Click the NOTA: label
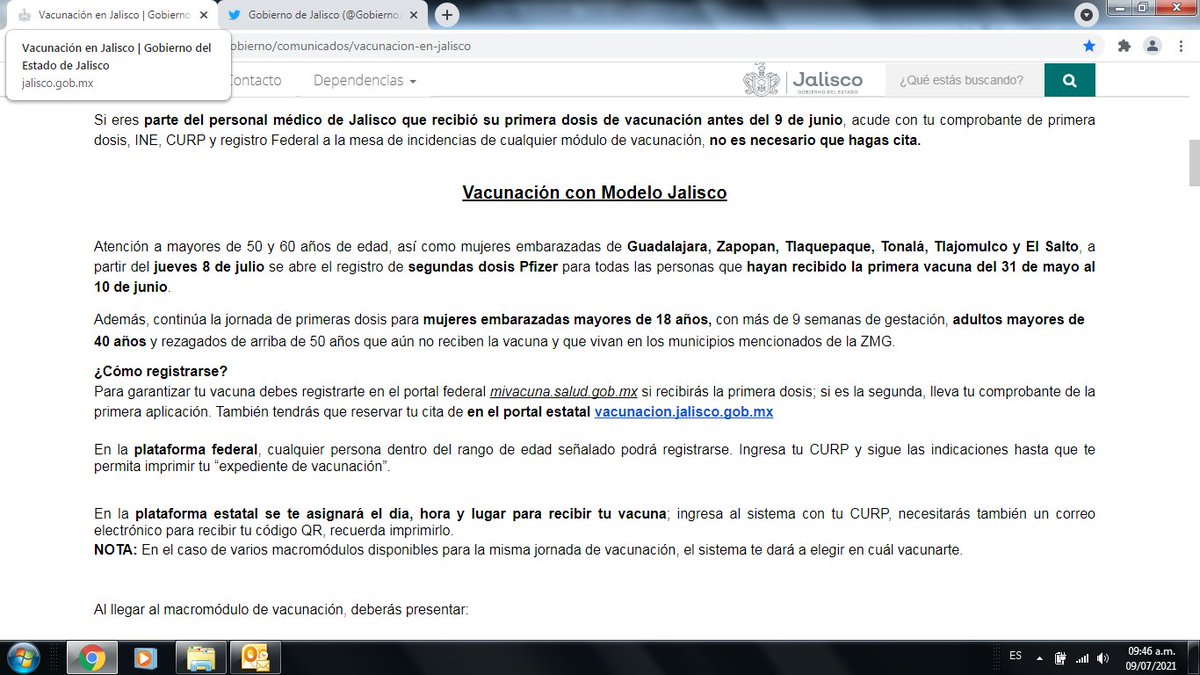 [x=115, y=550]
